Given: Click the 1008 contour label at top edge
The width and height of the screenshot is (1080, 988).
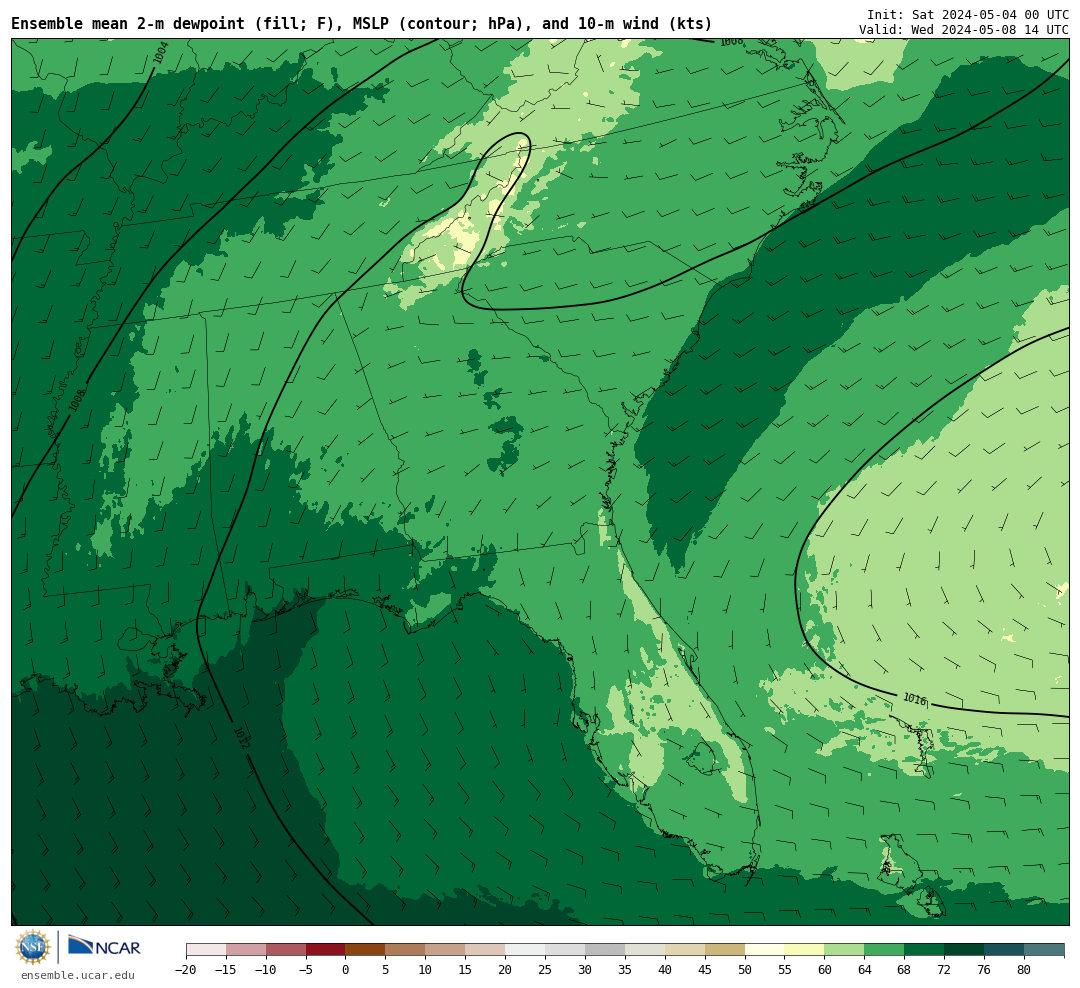Looking at the screenshot, I should (731, 42).
